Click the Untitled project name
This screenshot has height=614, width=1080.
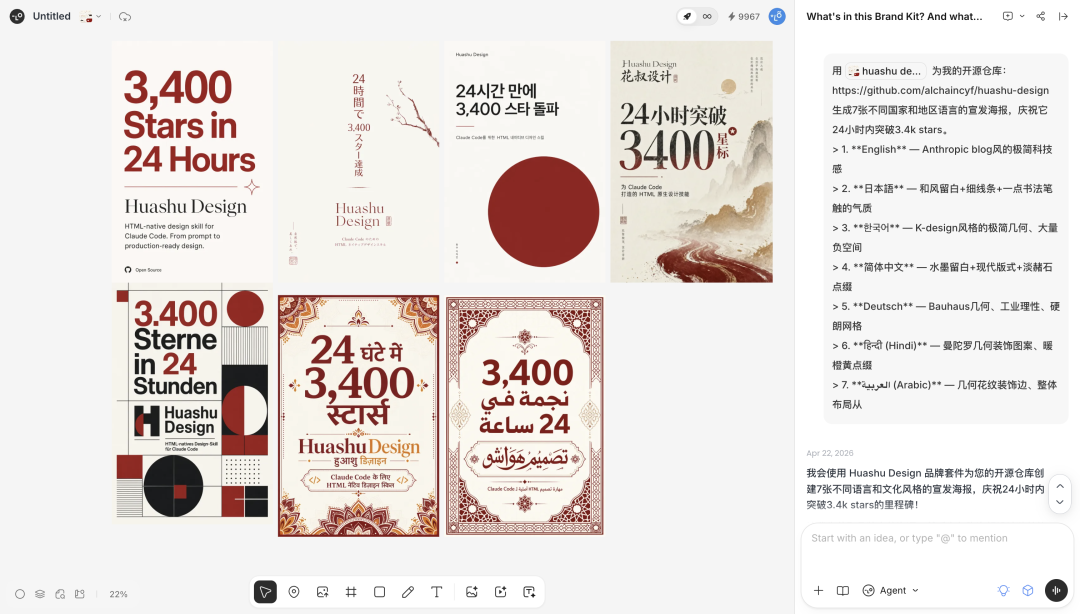click(52, 17)
